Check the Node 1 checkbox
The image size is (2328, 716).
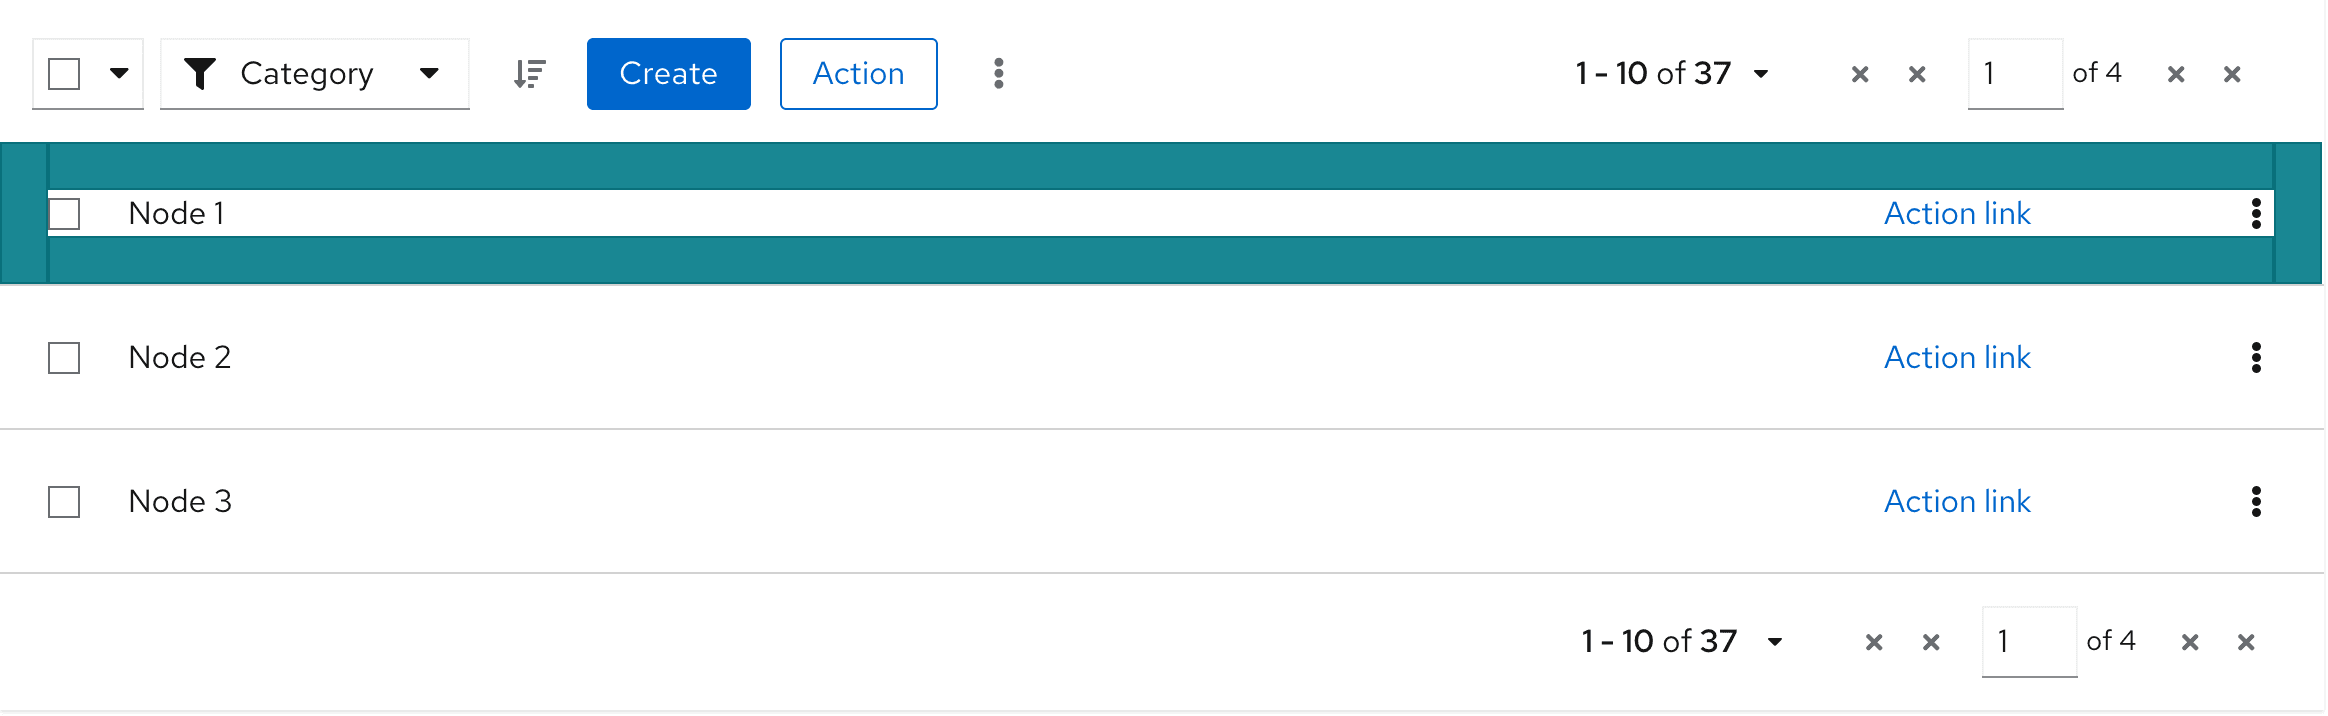[x=64, y=213]
